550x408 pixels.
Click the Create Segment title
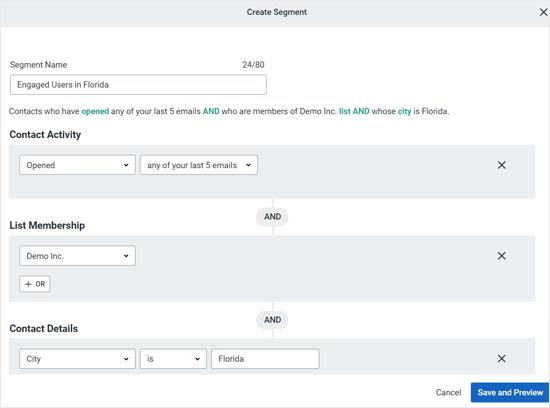point(277,12)
